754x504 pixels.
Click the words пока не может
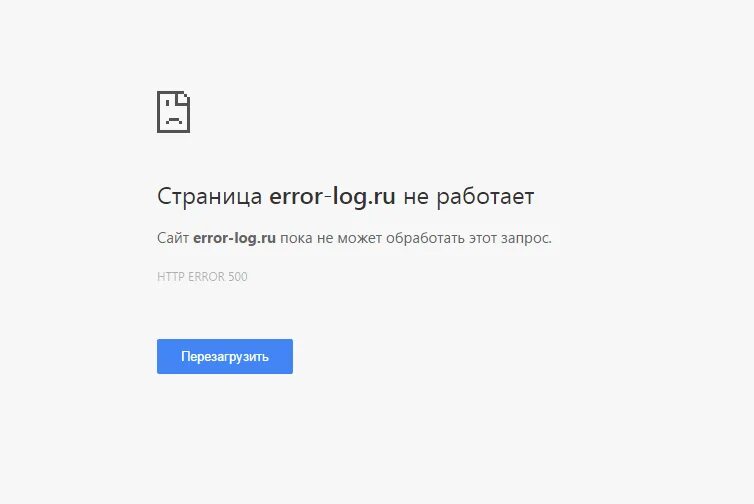pos(331,239)
